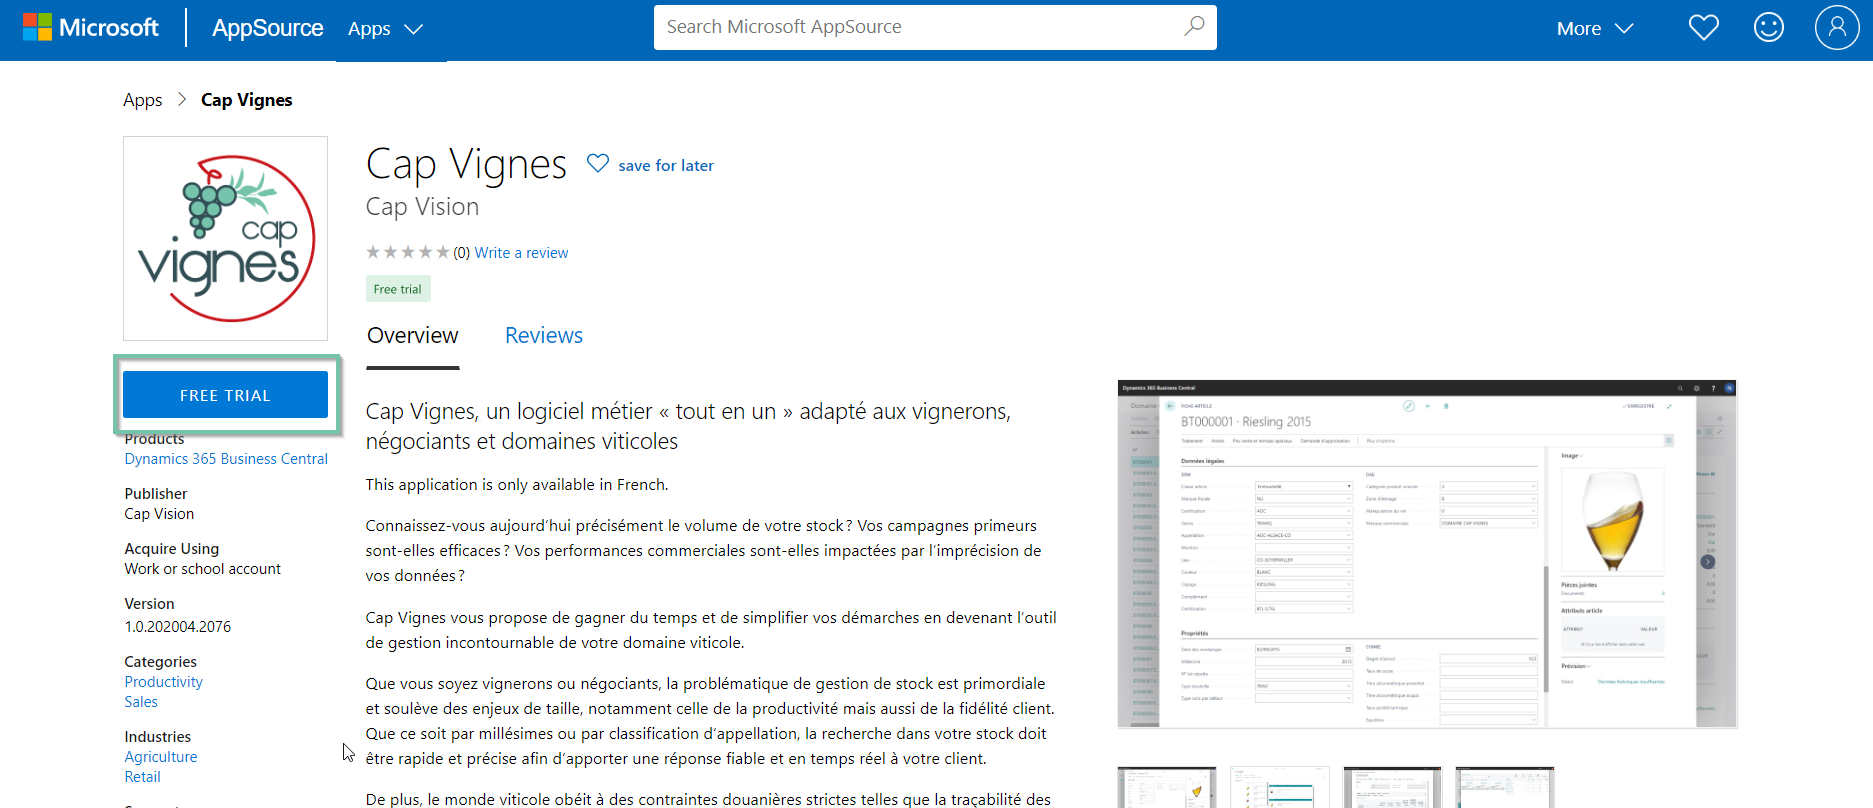
Task: Click the version number 1.0.202004.2076
Action: 178,627
